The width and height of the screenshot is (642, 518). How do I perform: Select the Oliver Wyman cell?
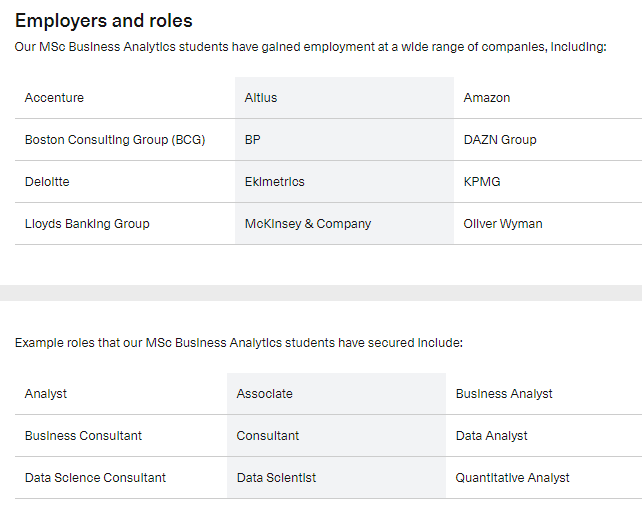click(548, 224)
